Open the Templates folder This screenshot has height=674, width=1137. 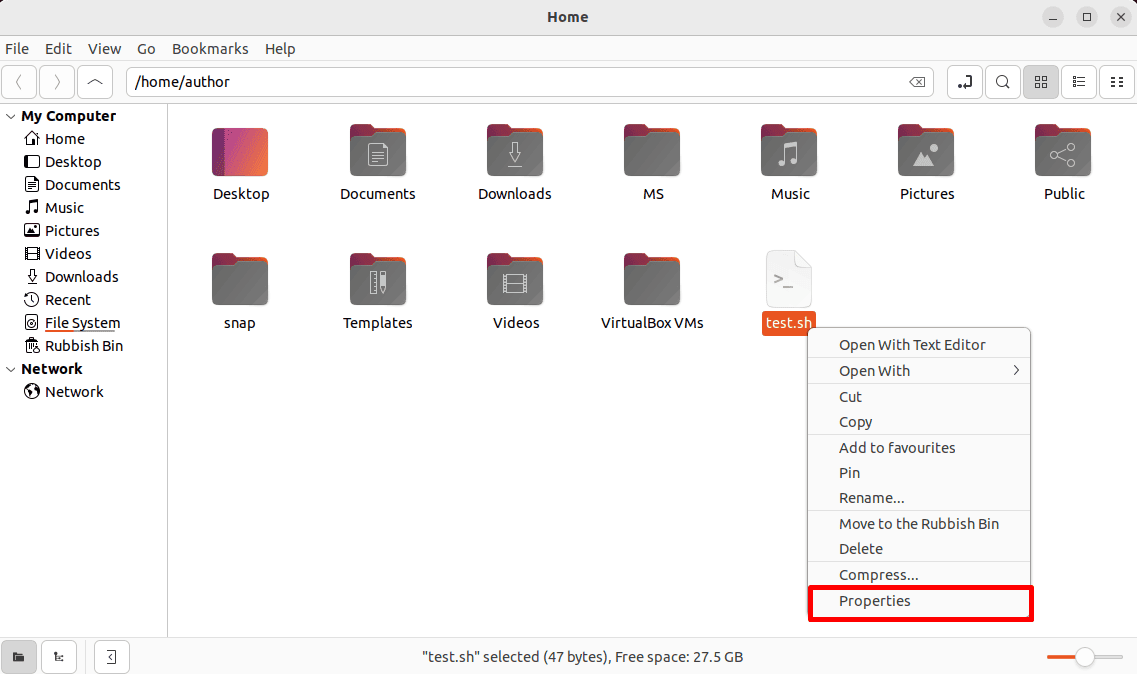click(377, 280)
